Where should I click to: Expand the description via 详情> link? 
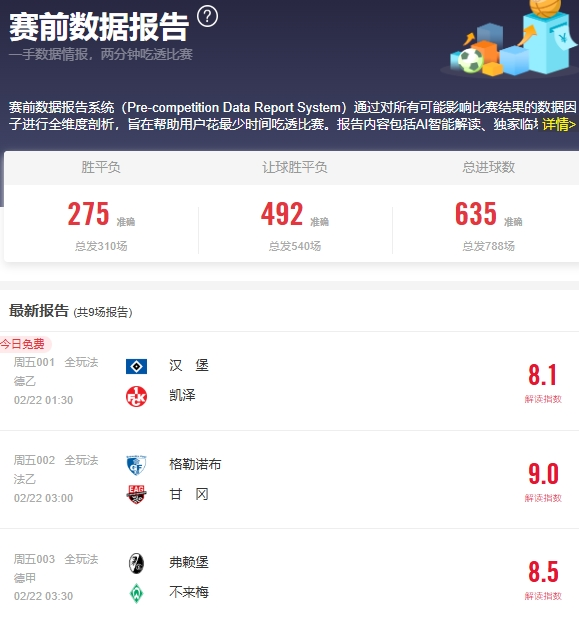pos(559,124)
